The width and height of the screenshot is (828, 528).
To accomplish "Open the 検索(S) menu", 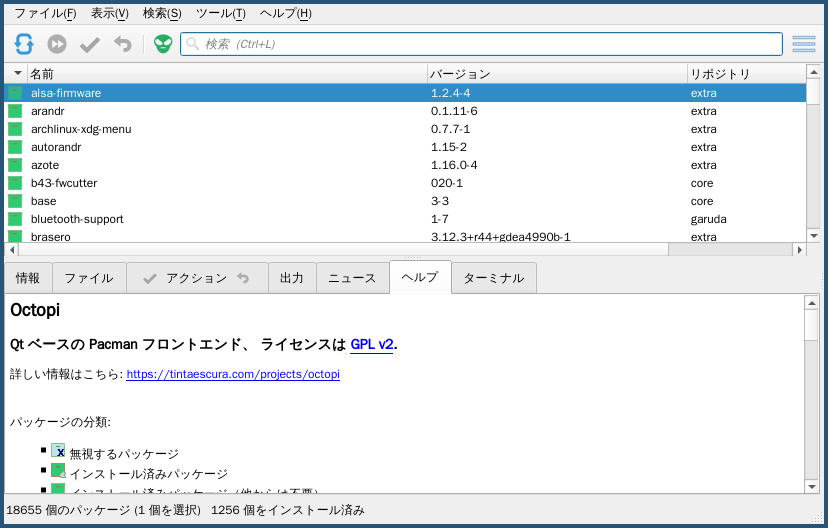I will tap(162, 13).
